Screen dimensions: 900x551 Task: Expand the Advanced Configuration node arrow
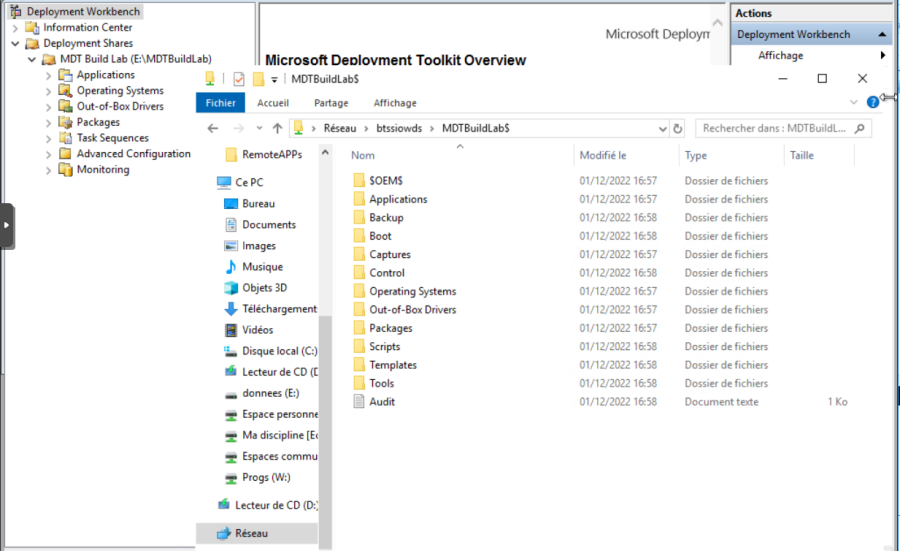point(49,154)
